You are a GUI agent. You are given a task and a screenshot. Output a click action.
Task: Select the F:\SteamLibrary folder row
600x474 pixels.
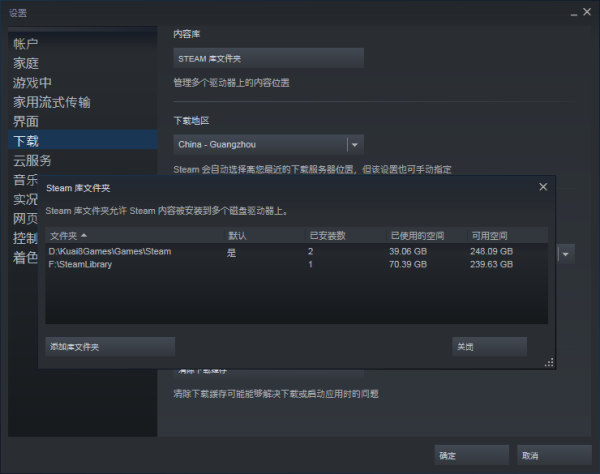[x=297, y=264]
